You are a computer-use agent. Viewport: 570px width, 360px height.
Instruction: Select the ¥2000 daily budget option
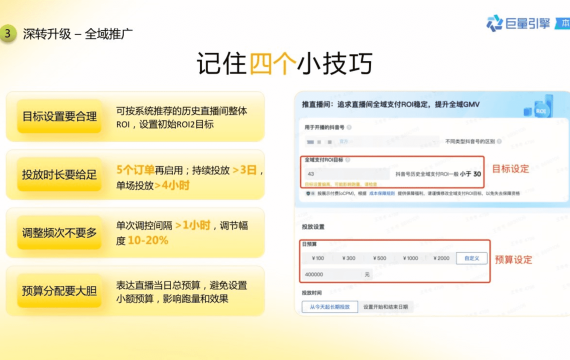point(441,258)
